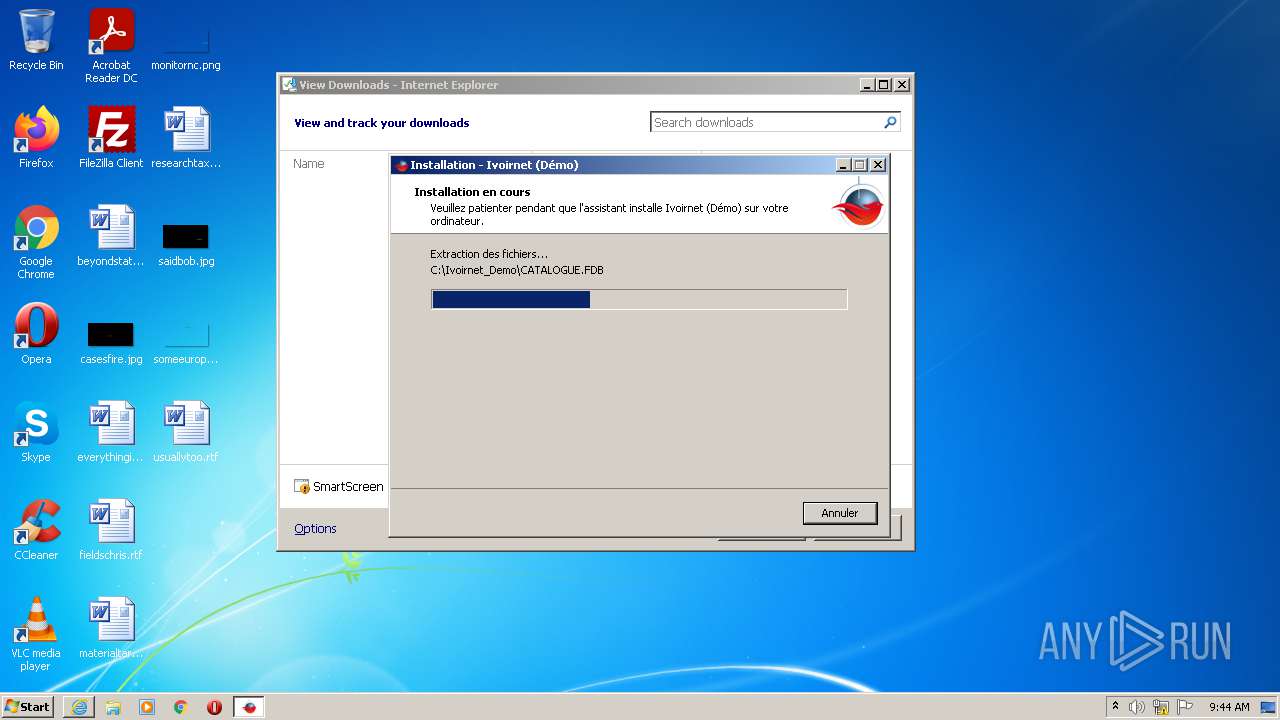1280x720 pixels.
Task: Open researchtax document on desktop
Action: pos(186,139)
